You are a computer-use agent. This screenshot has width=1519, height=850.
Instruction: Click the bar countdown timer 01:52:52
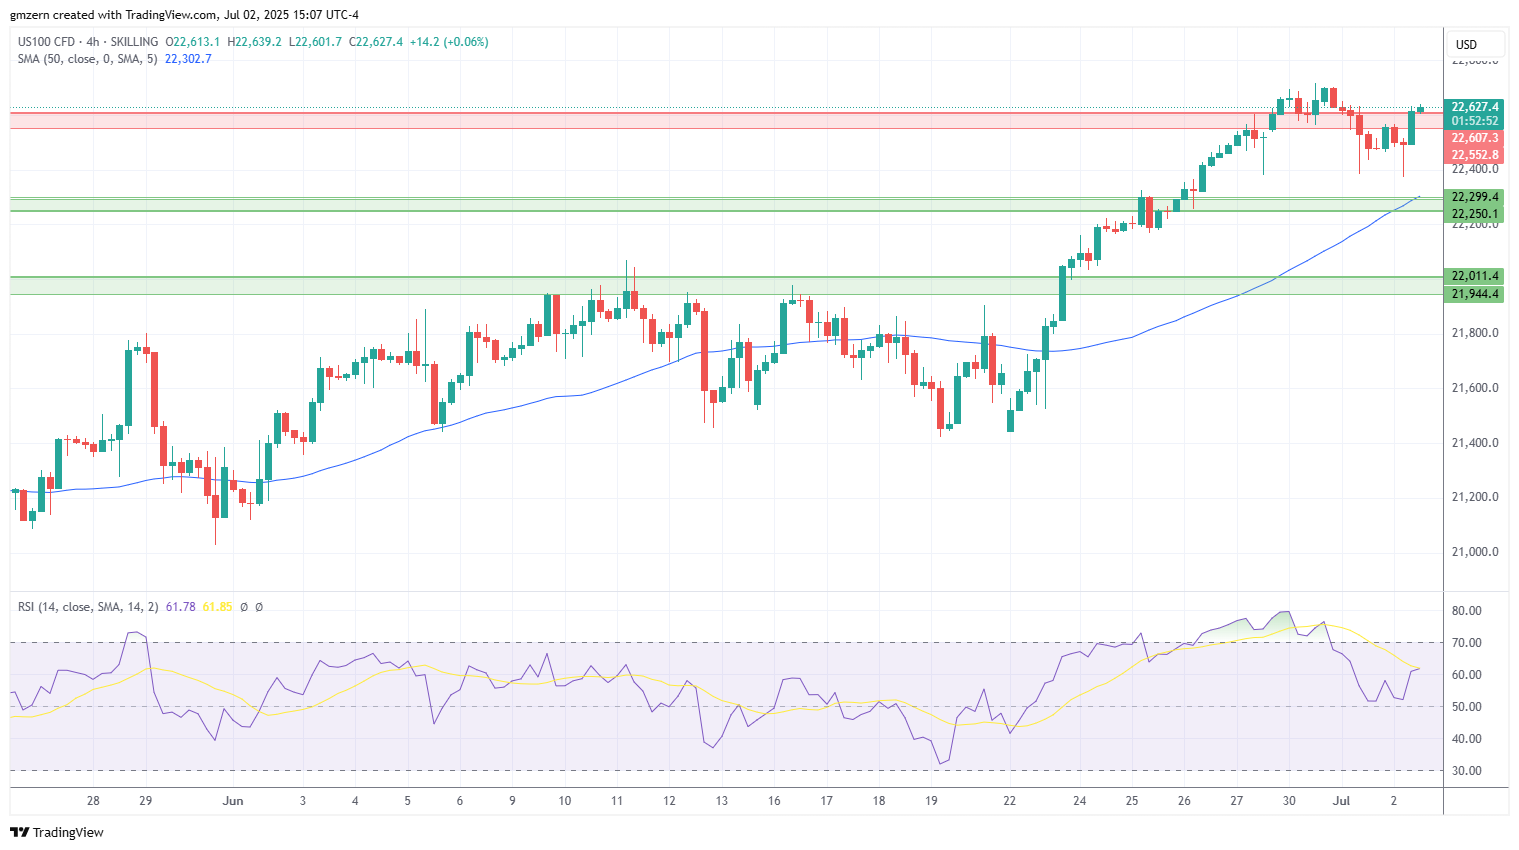(x=1475, y=121)
